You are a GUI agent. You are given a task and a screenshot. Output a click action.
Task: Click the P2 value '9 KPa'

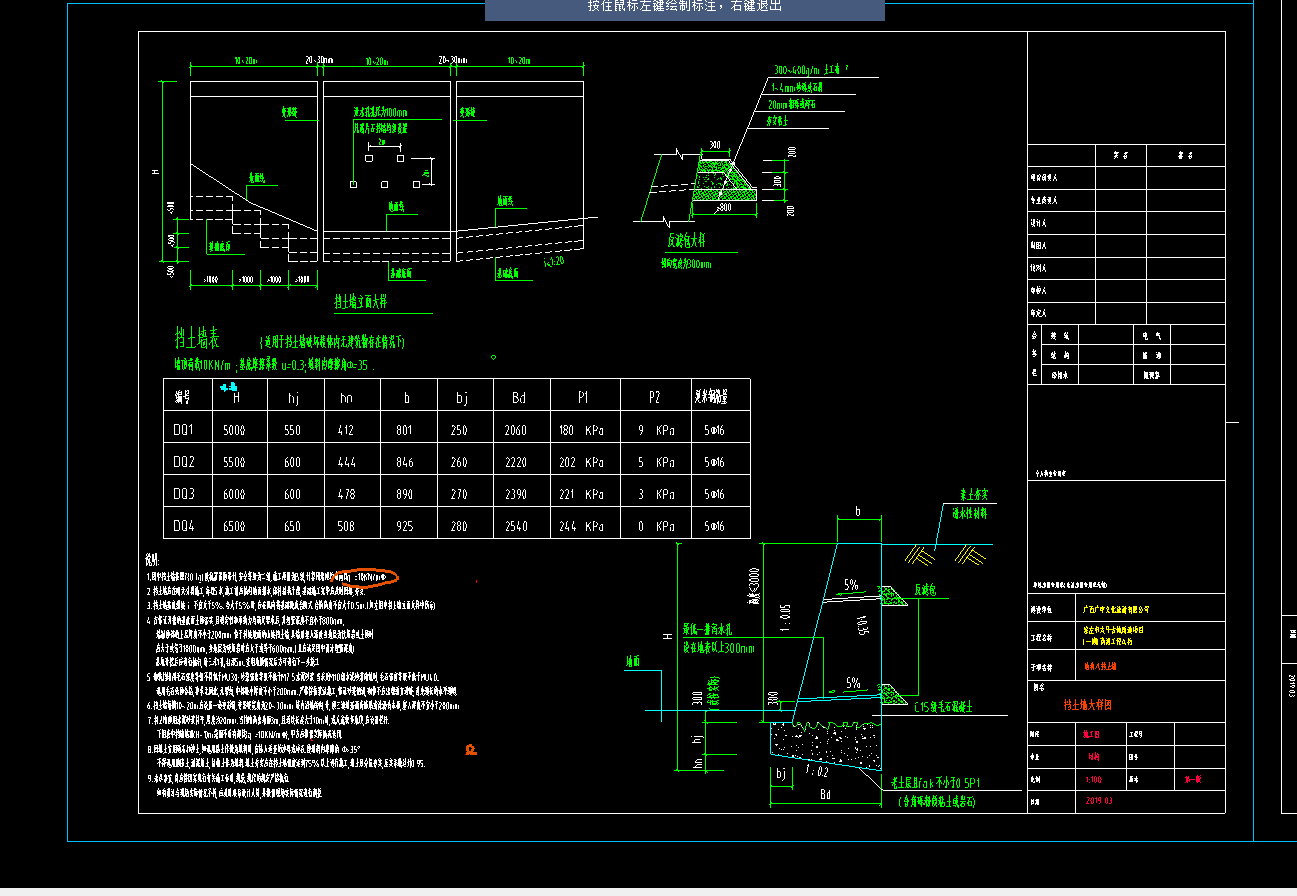click(656, 431)
